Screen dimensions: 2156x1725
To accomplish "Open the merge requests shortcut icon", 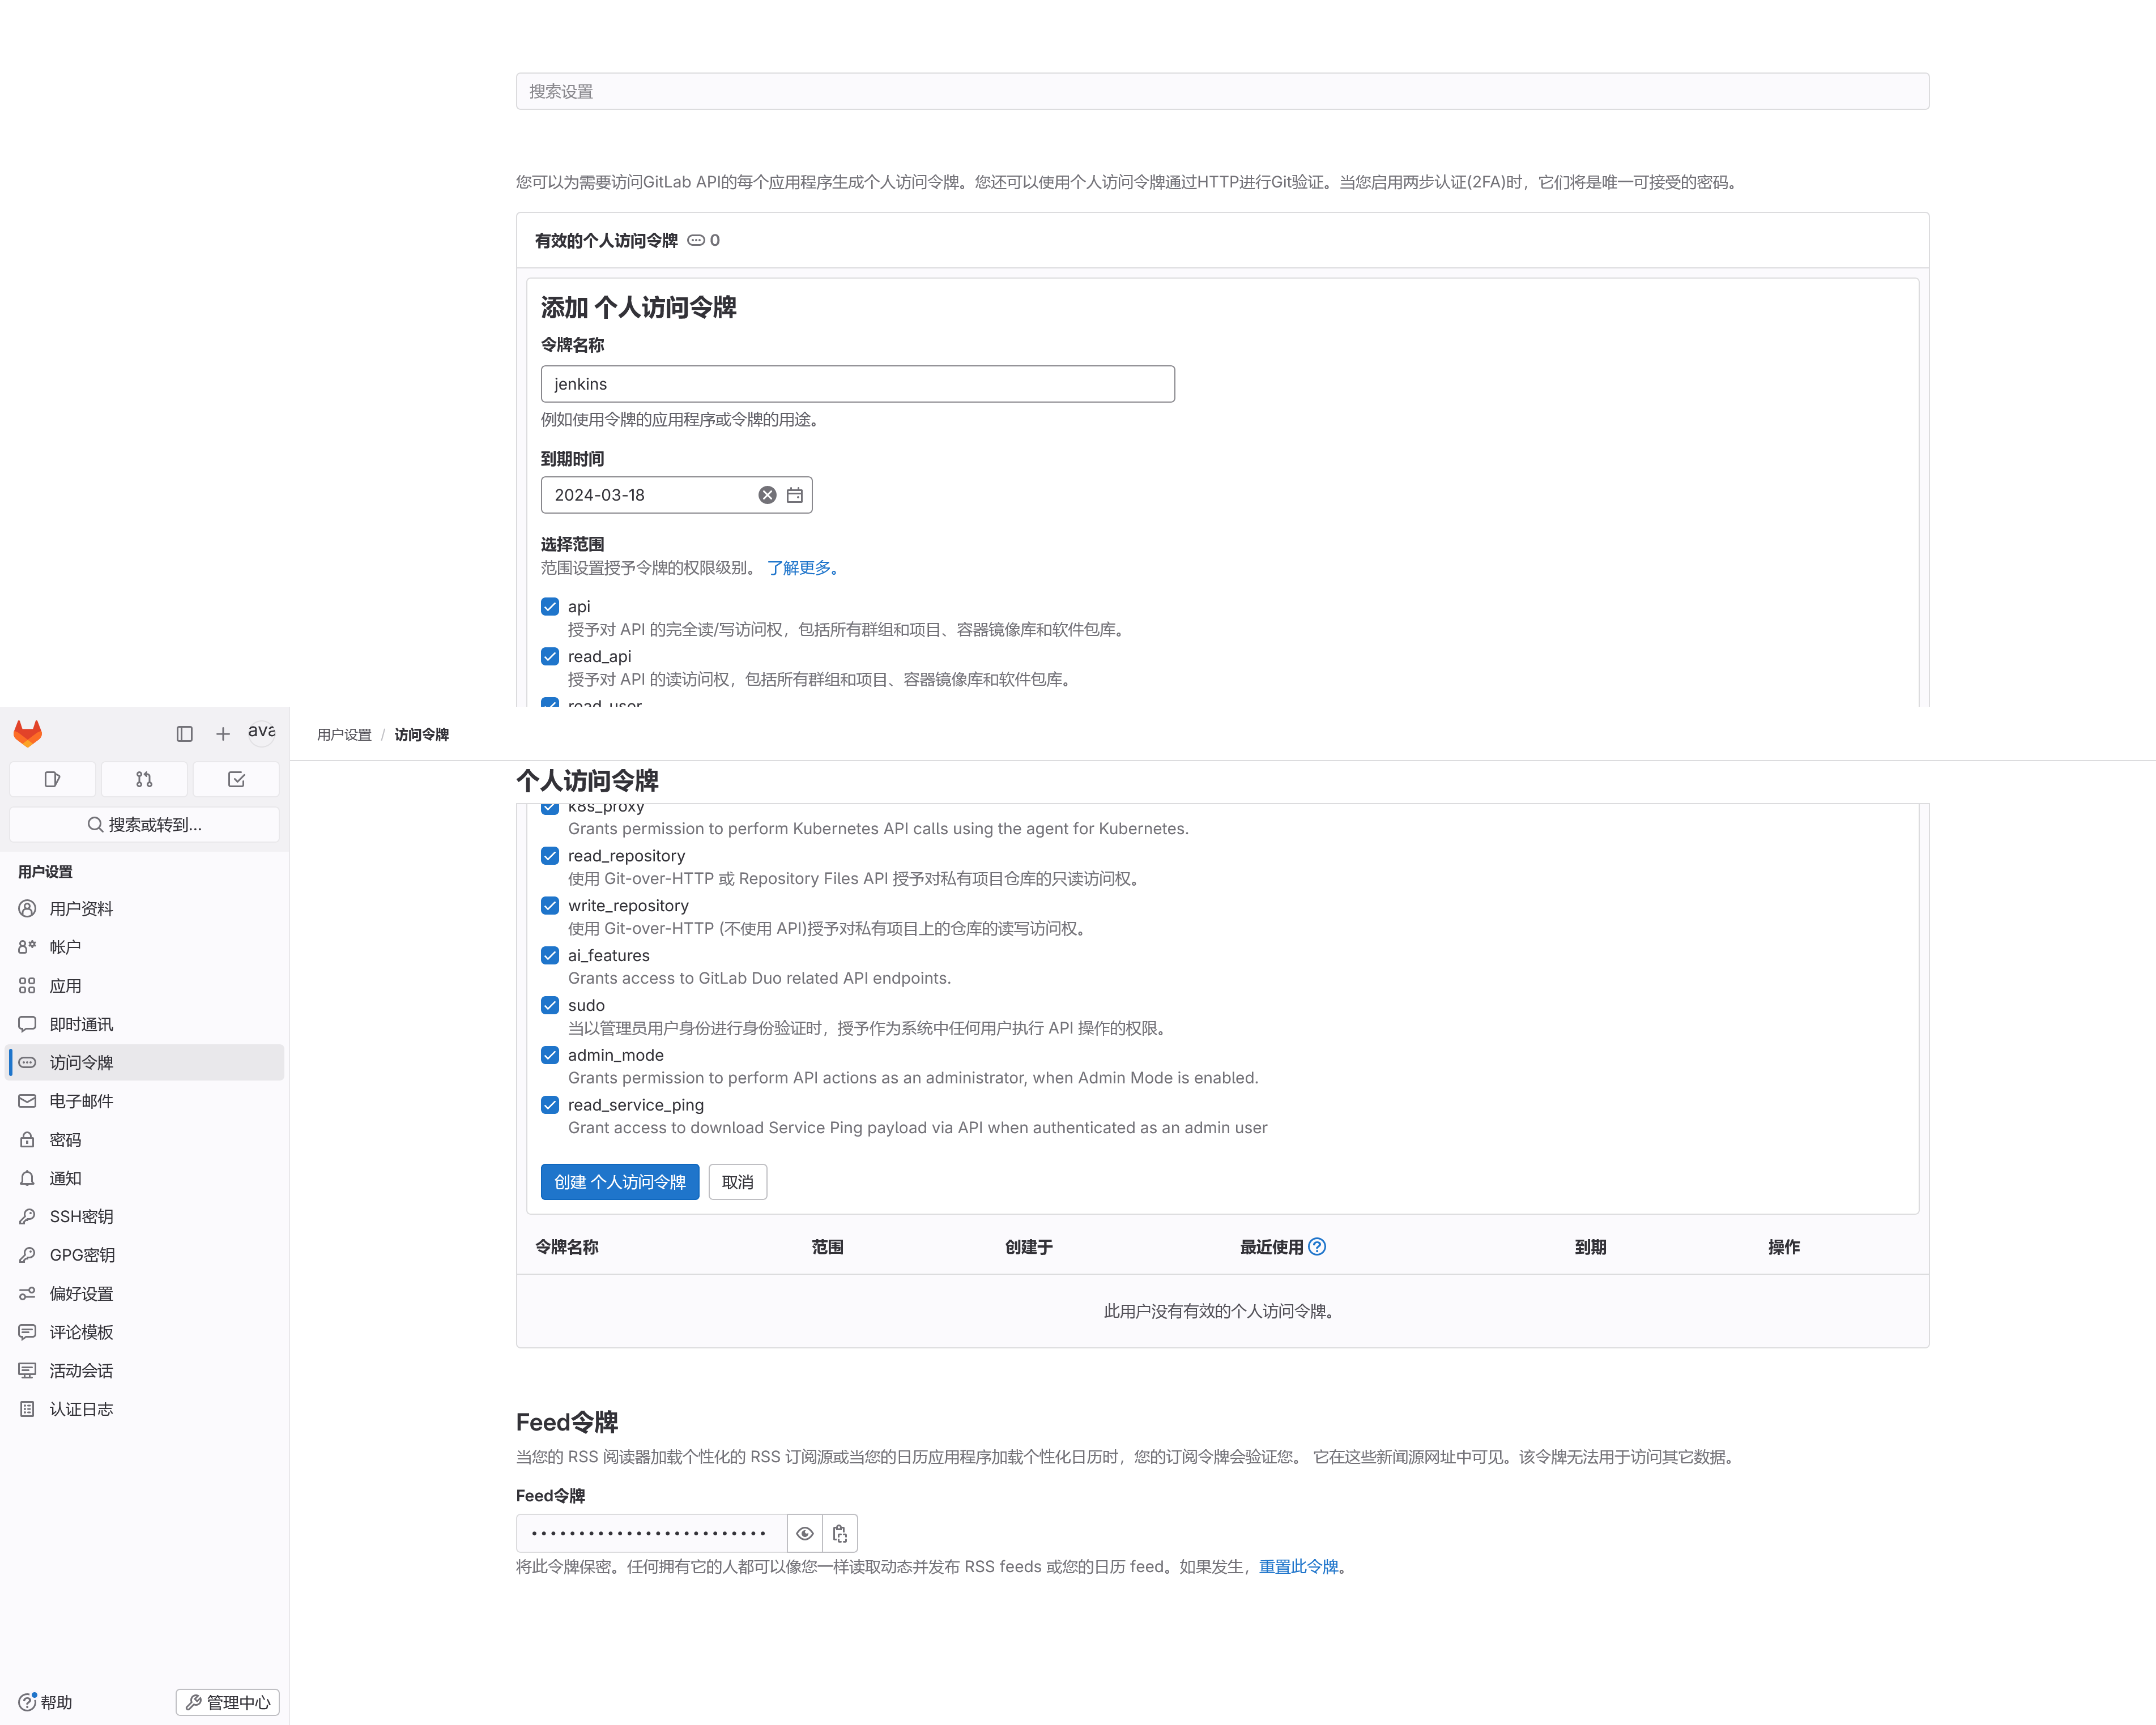I will tap(144, 779).
